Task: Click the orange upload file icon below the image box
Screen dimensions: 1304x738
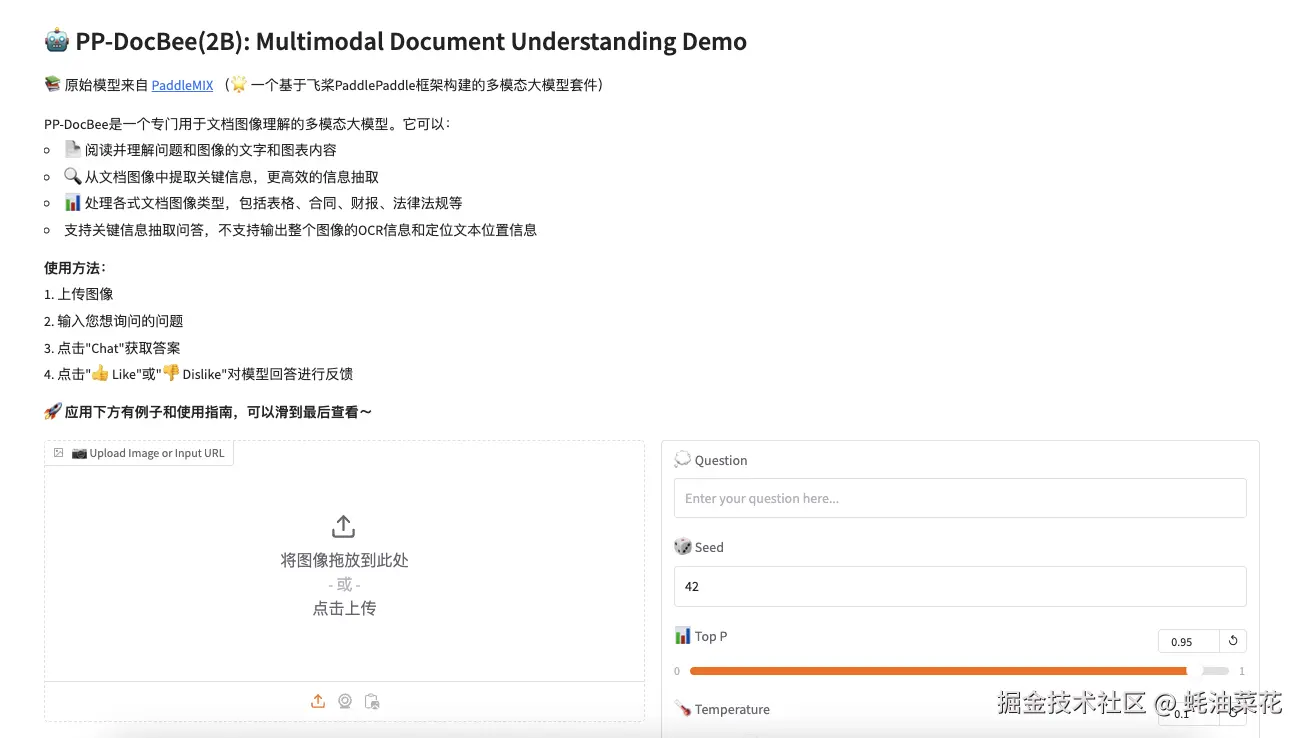Action: [318, 701]
